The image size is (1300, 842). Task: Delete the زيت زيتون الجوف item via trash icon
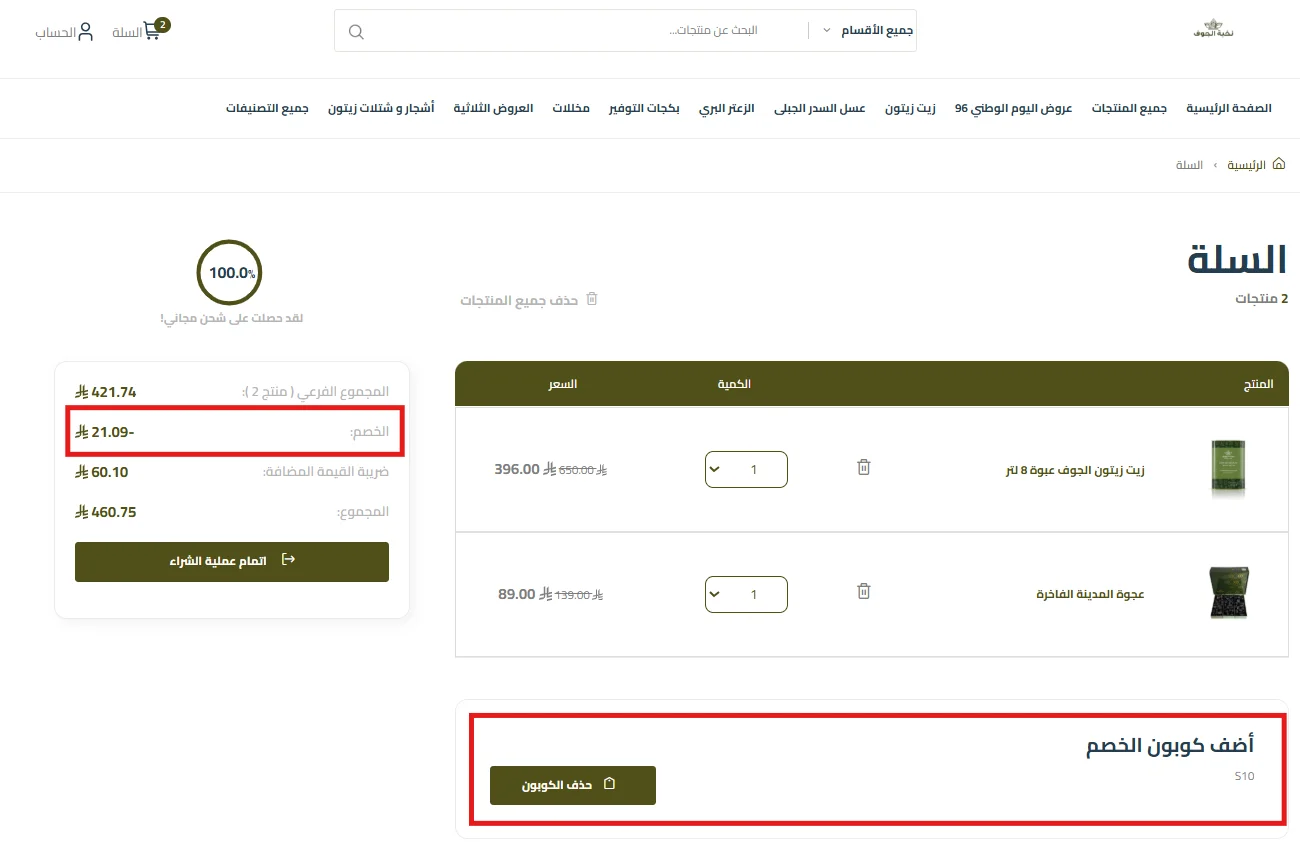click(x=864, y=467)
